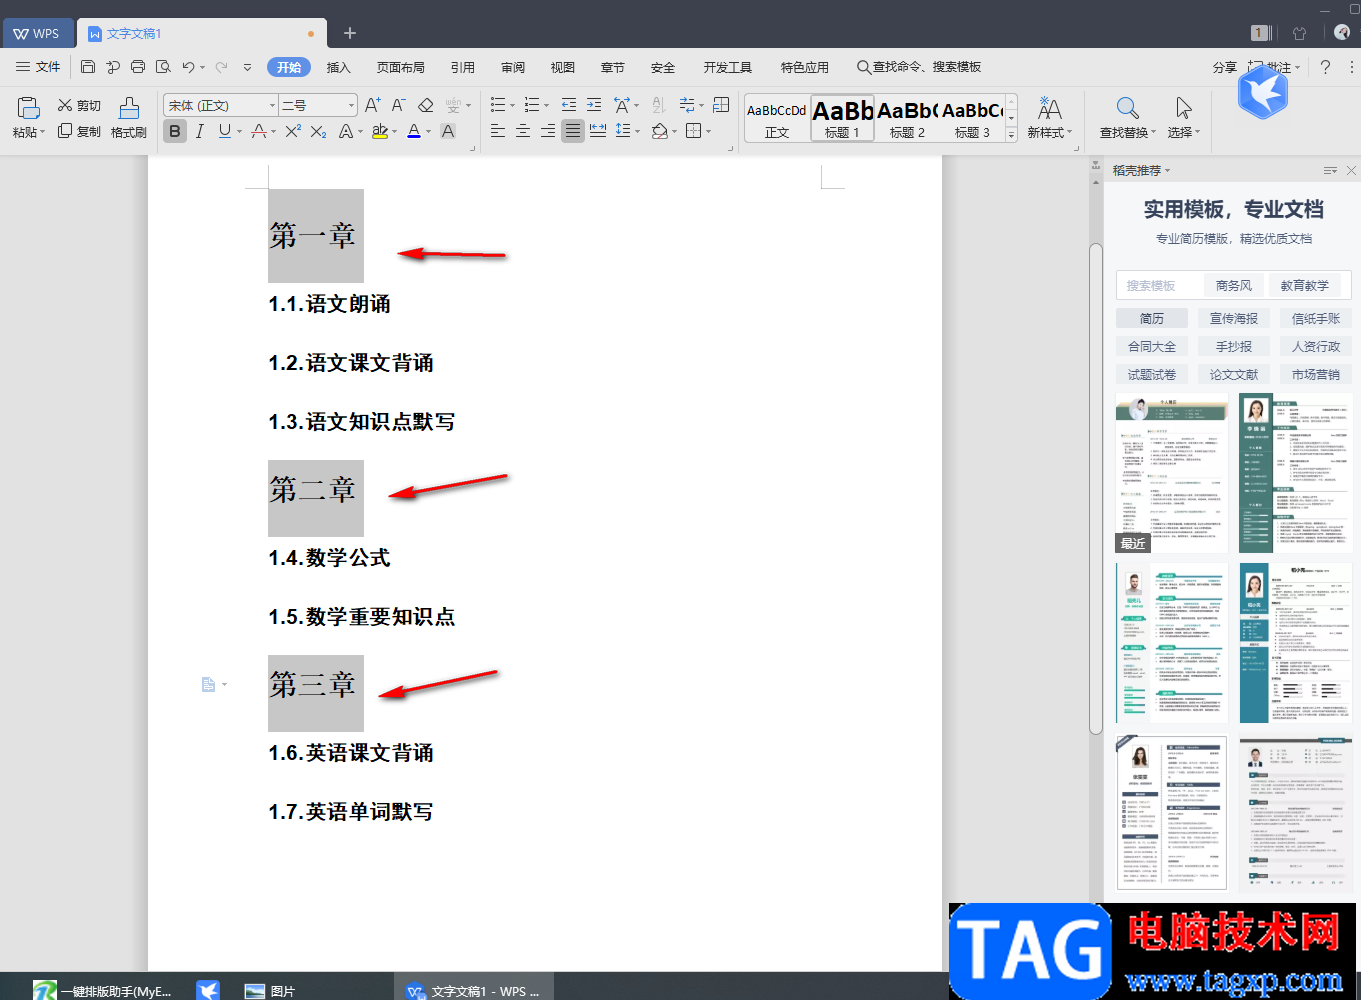The height and width of the screenshot is (1000, 1361).
Task: Click 宣传海报 template category
Action: tap(1234, 318)
